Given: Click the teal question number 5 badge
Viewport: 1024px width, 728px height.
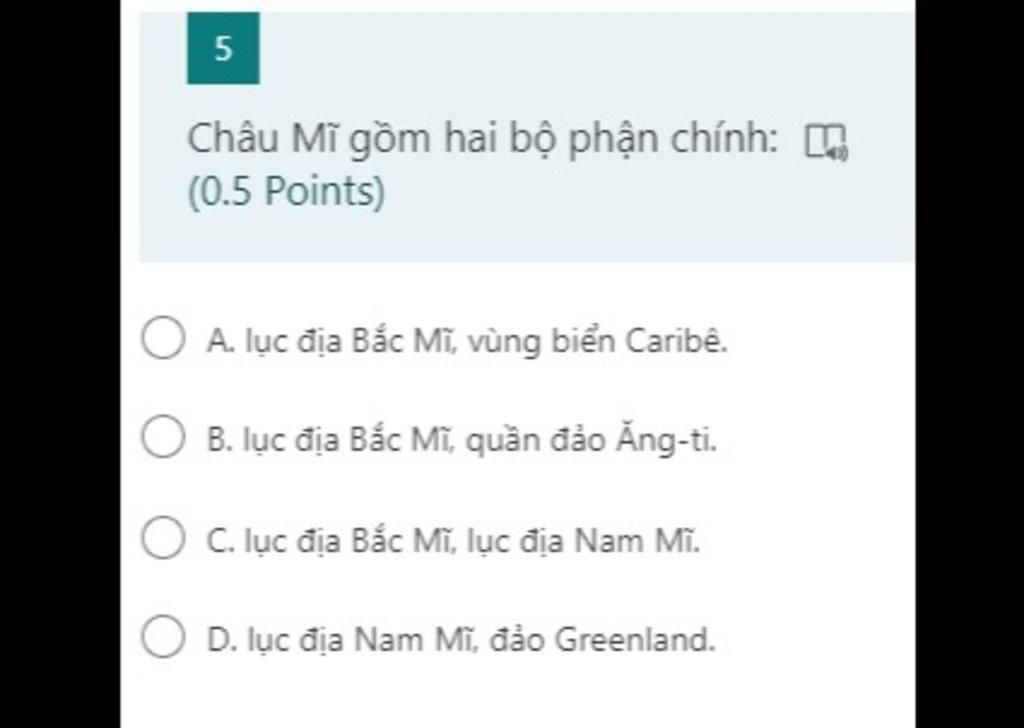Looking at the screenshot, I should [x=223, y=48].
